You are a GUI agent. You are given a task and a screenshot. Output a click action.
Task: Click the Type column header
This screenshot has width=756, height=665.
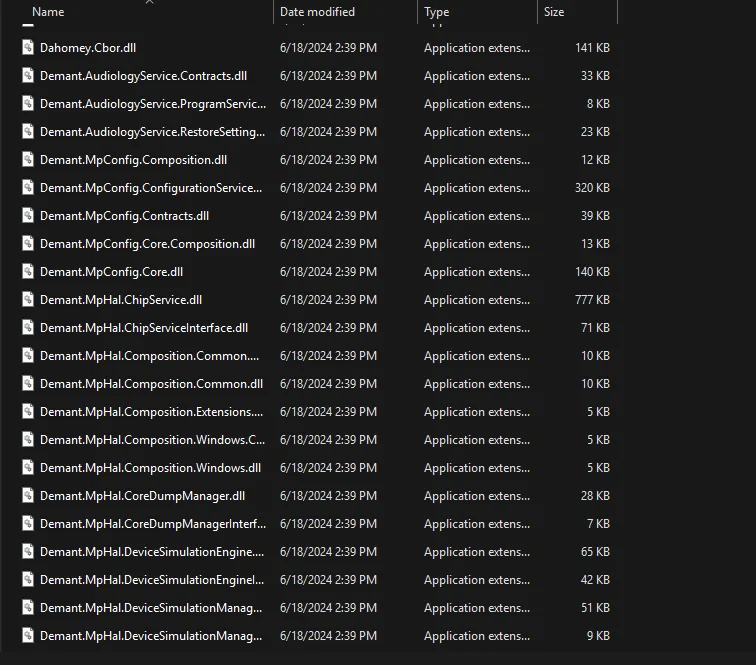(436, 12)
